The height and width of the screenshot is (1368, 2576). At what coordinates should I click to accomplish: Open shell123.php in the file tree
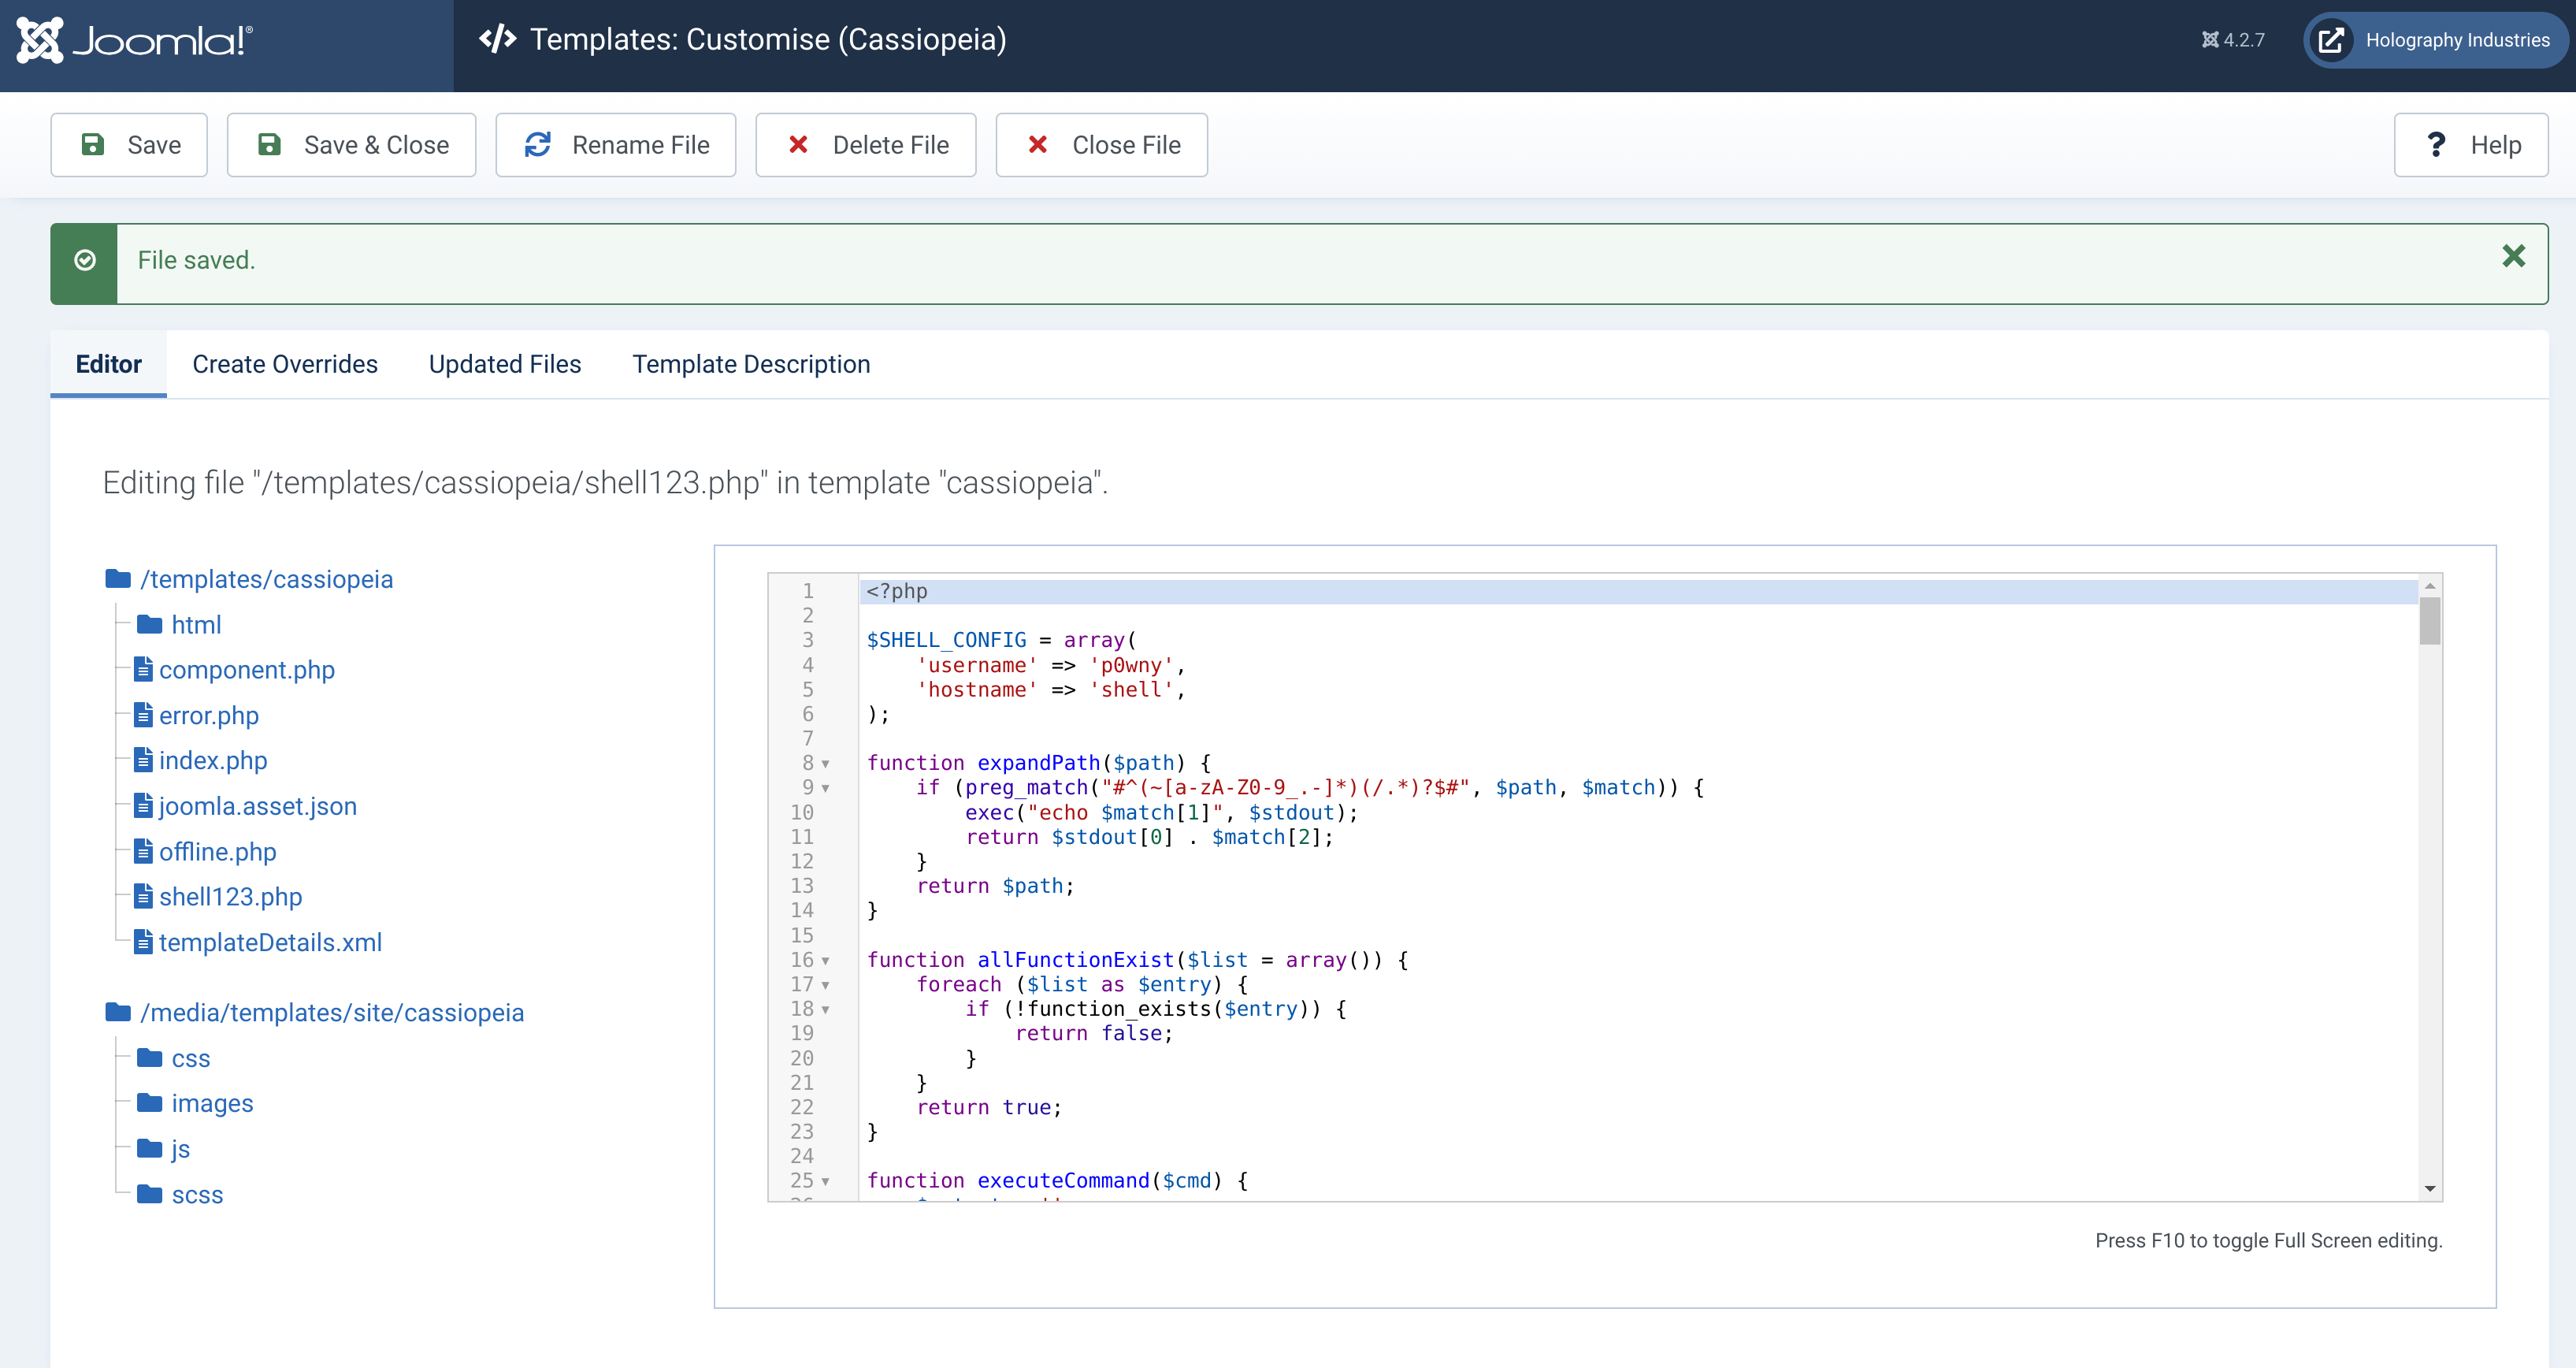[x=231, y=897]
